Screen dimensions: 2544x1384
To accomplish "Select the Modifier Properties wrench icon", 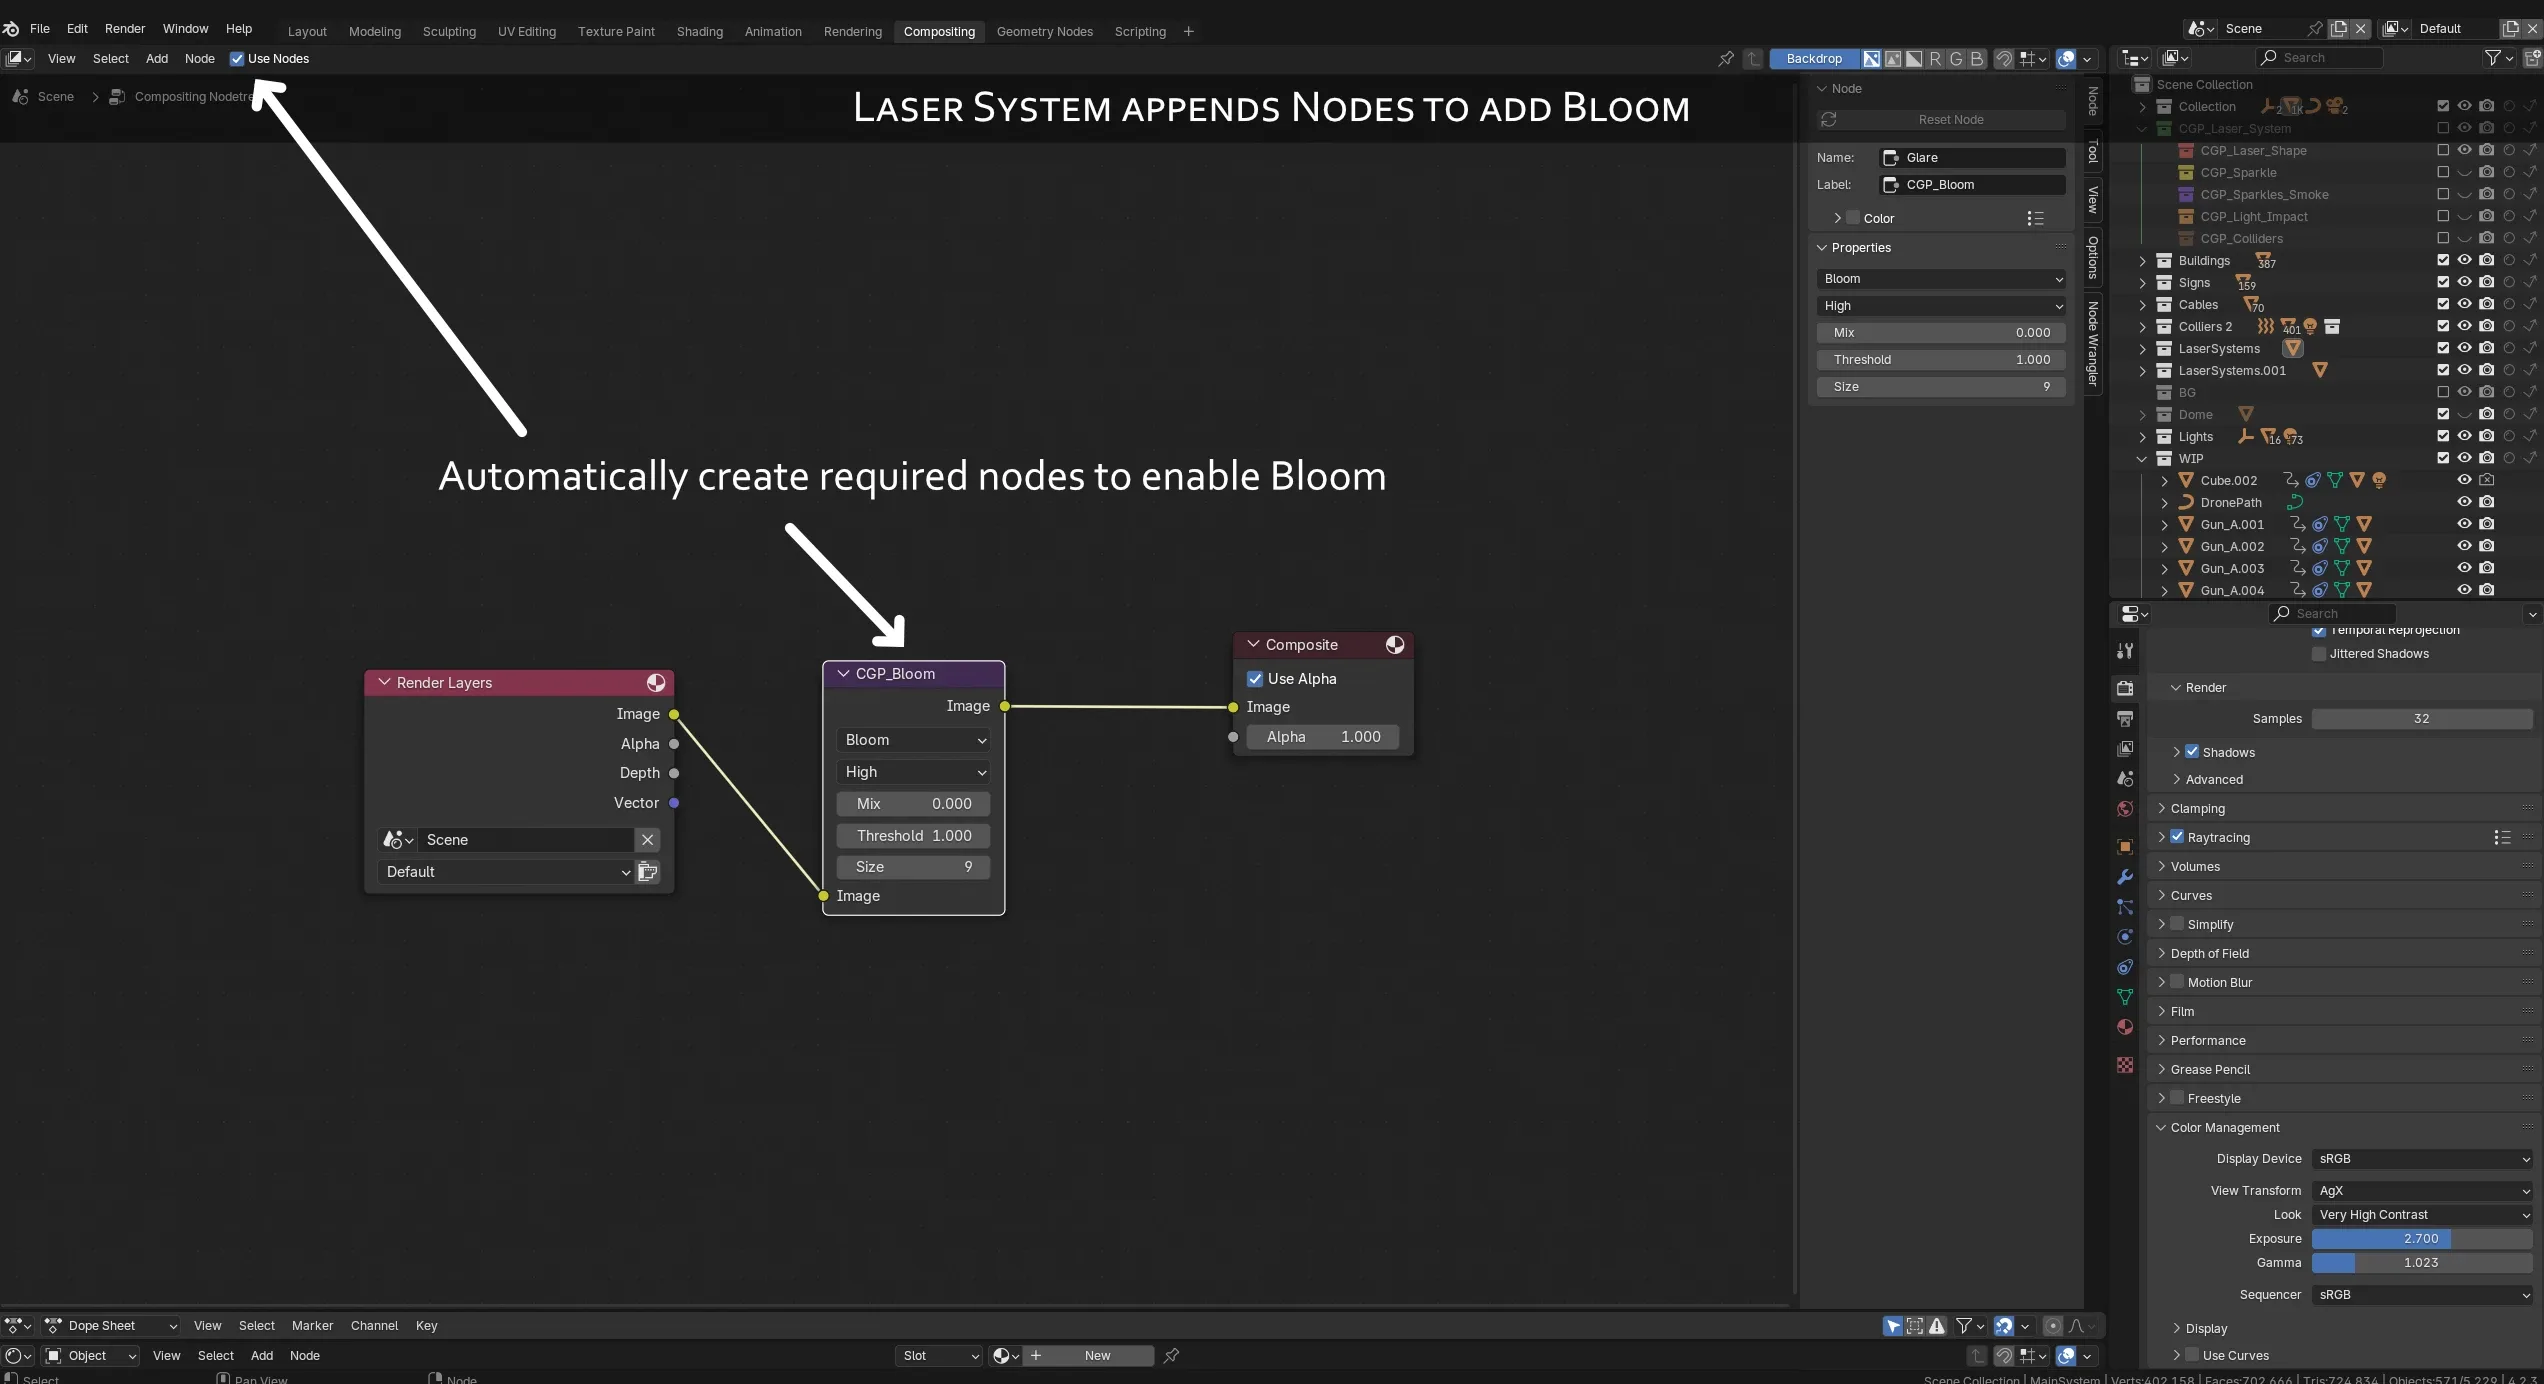I will pos(2124,876).
